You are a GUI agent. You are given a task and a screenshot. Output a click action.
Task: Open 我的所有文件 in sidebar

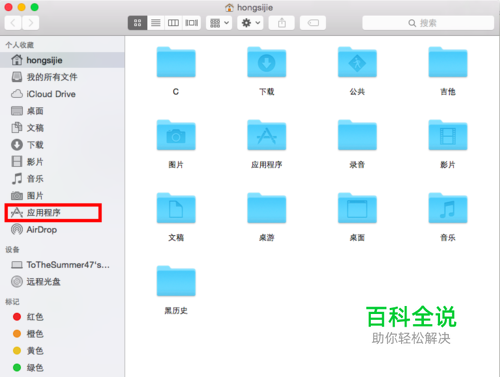pos(62,77)
